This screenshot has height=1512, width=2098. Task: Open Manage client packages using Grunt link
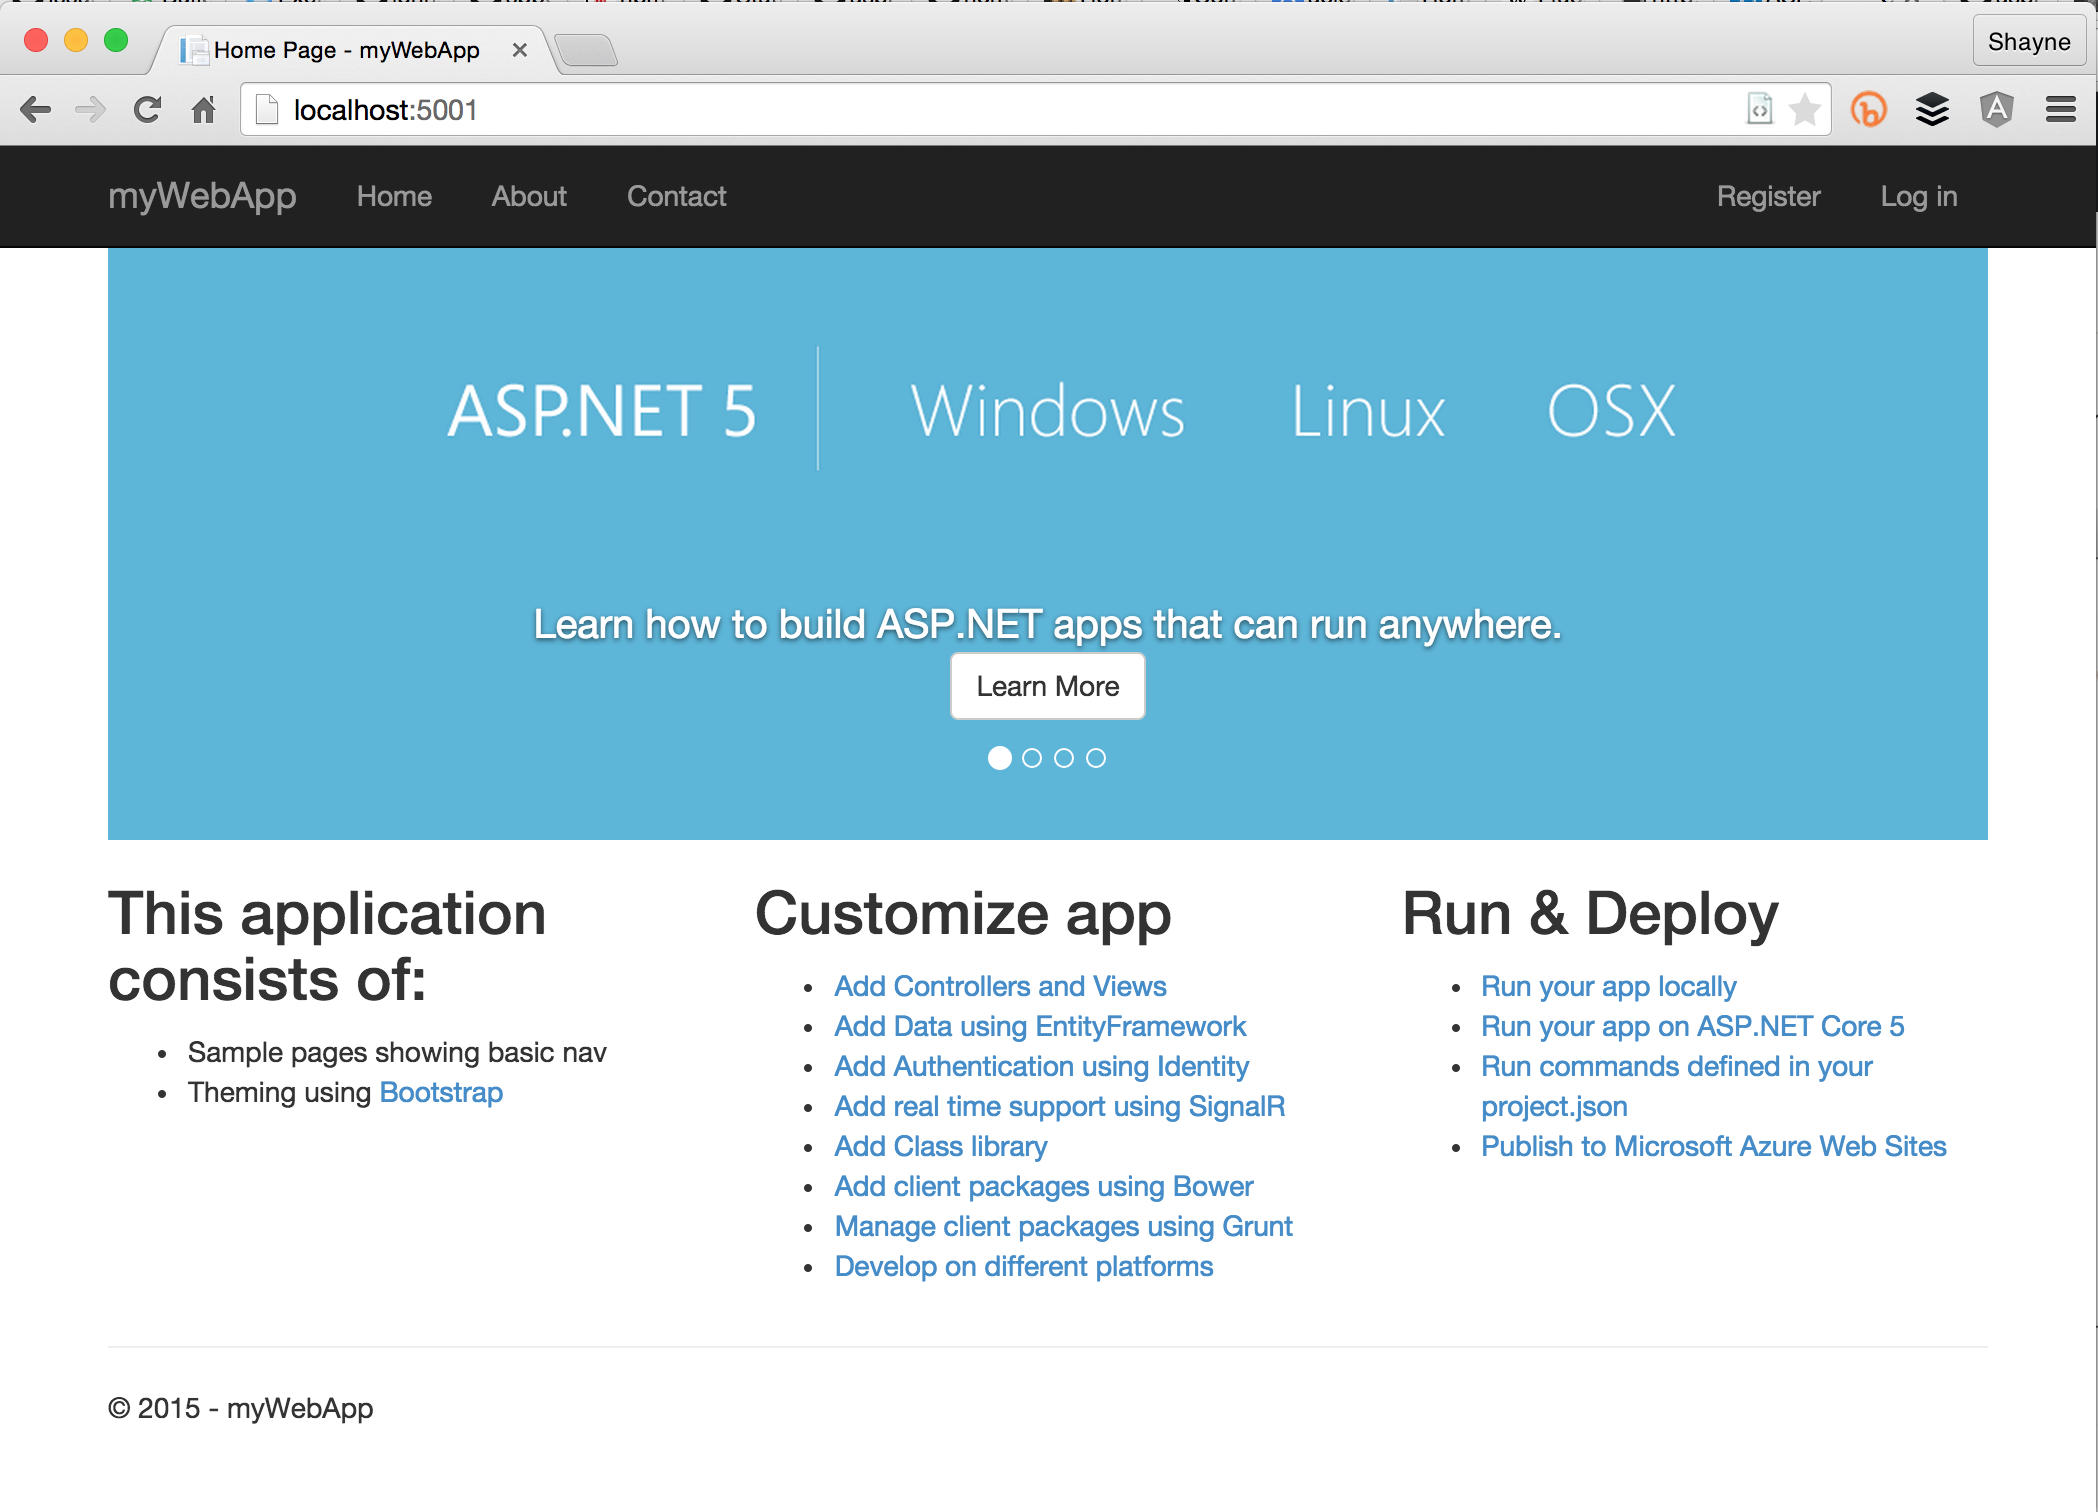tap(1064, 1226)
